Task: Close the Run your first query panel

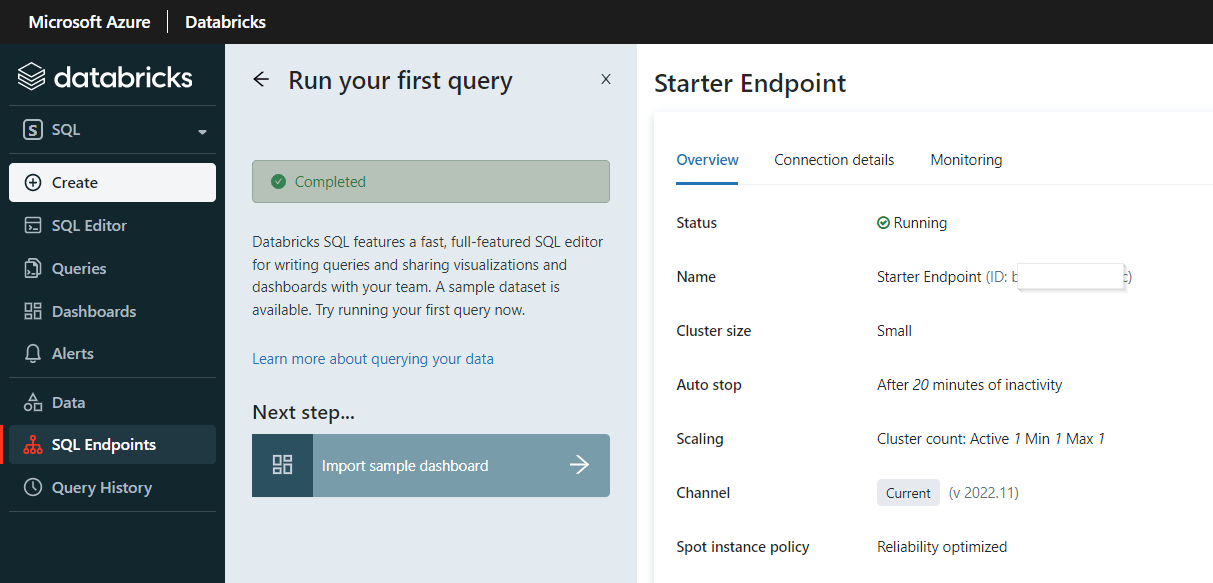Action: pos(605,78)
